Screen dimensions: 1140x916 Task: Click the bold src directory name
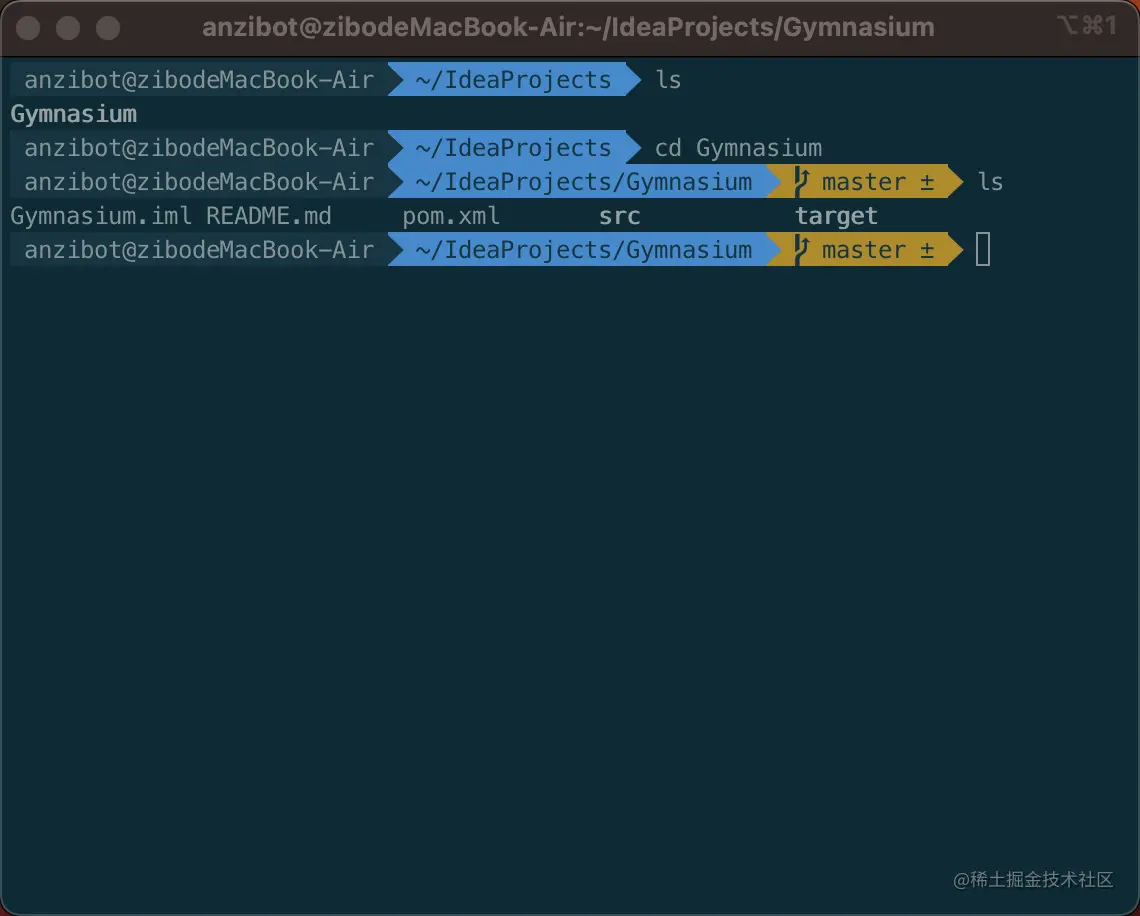[x=619, y=216]
